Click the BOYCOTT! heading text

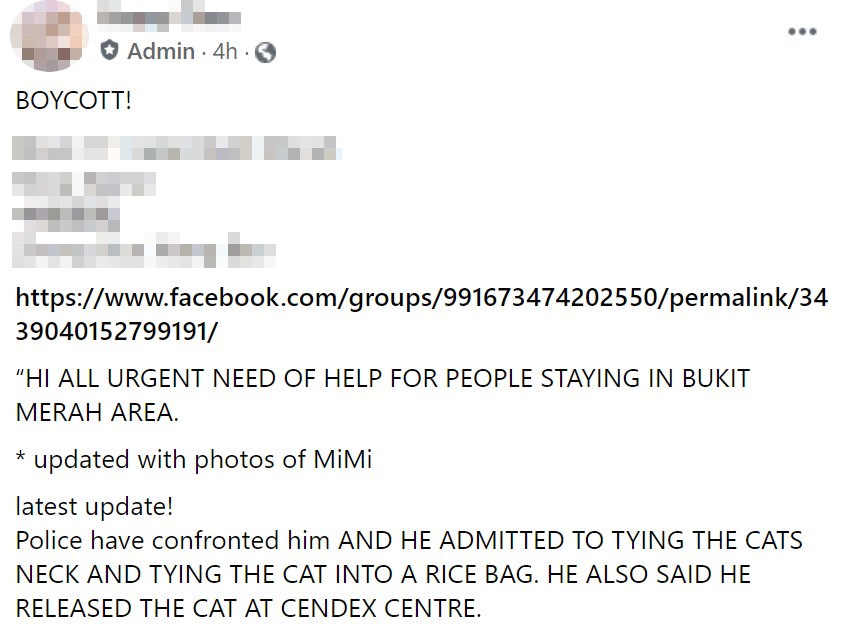tap(73, 101)
